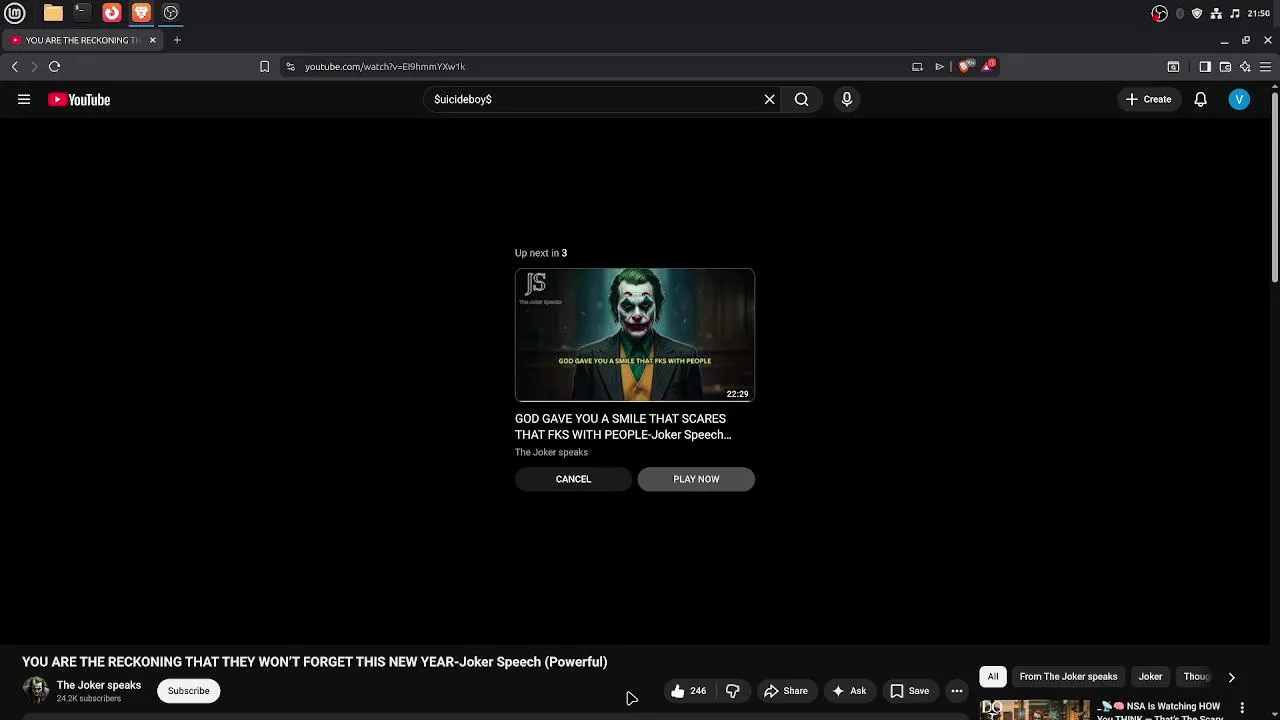The height and width of the screenshot is (720, 1280).
Task: Save video to a playlist
Action: [910, 691]
